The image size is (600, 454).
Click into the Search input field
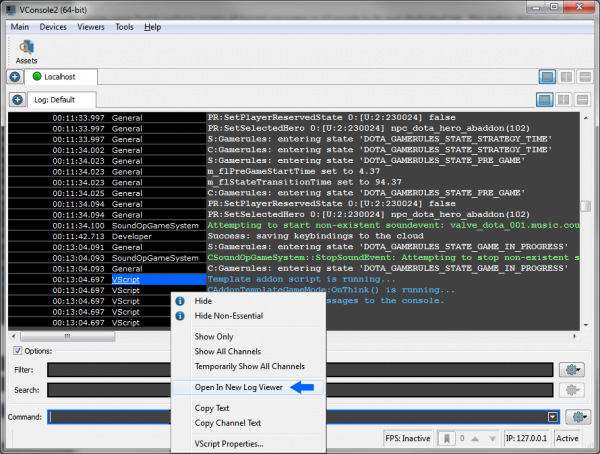[x=300, y=390]
